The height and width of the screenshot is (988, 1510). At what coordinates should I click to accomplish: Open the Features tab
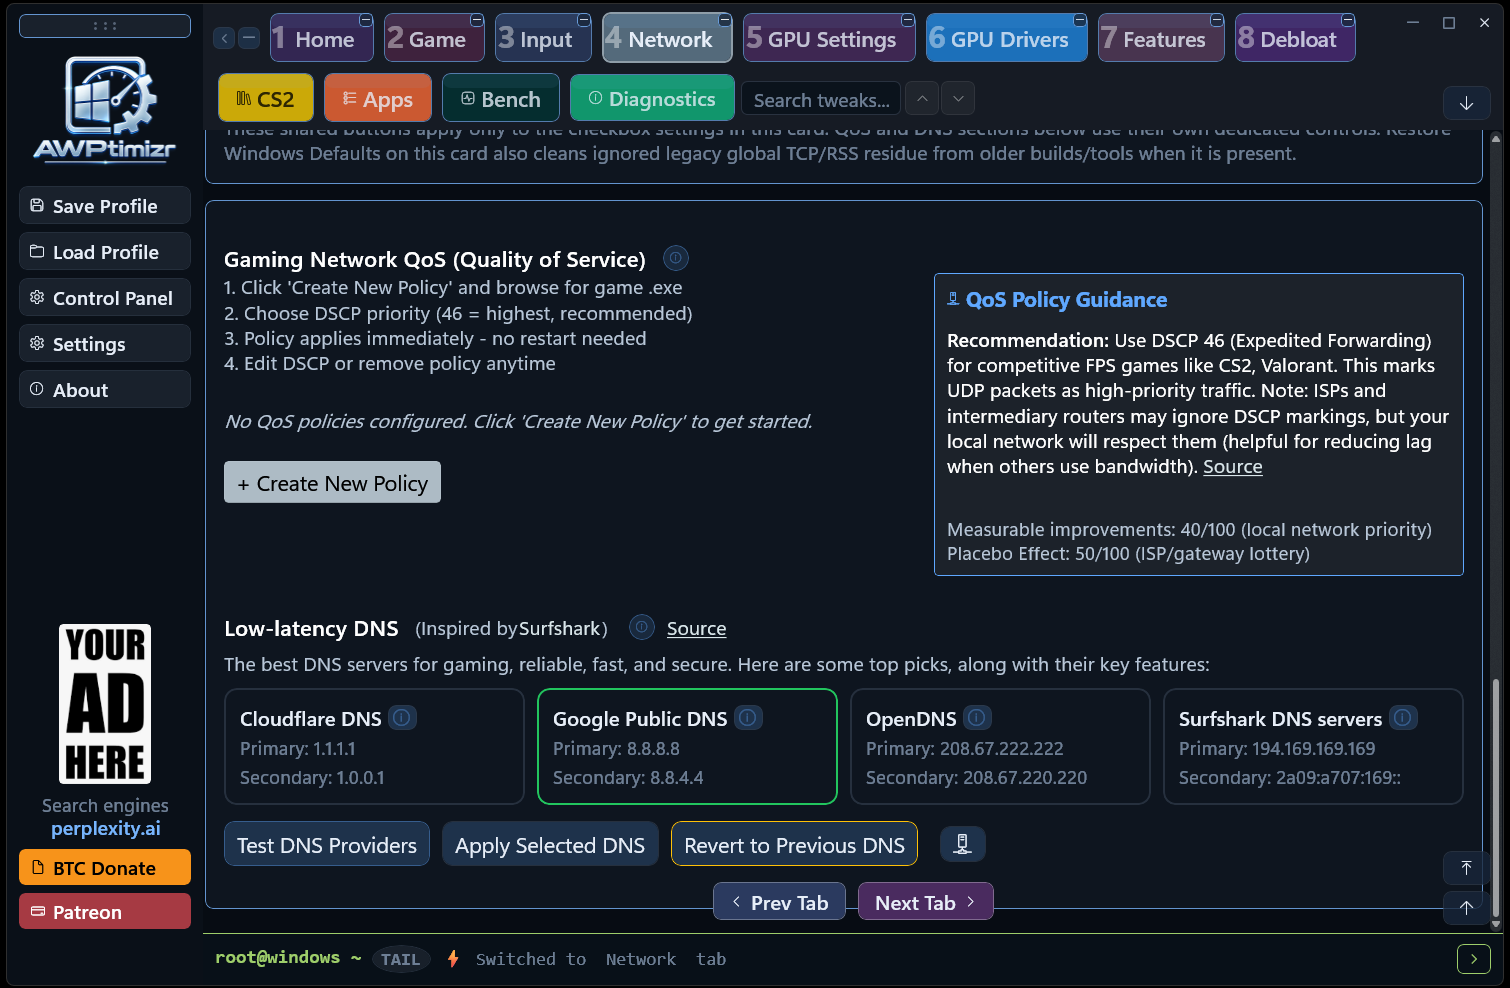(1161, 39)
